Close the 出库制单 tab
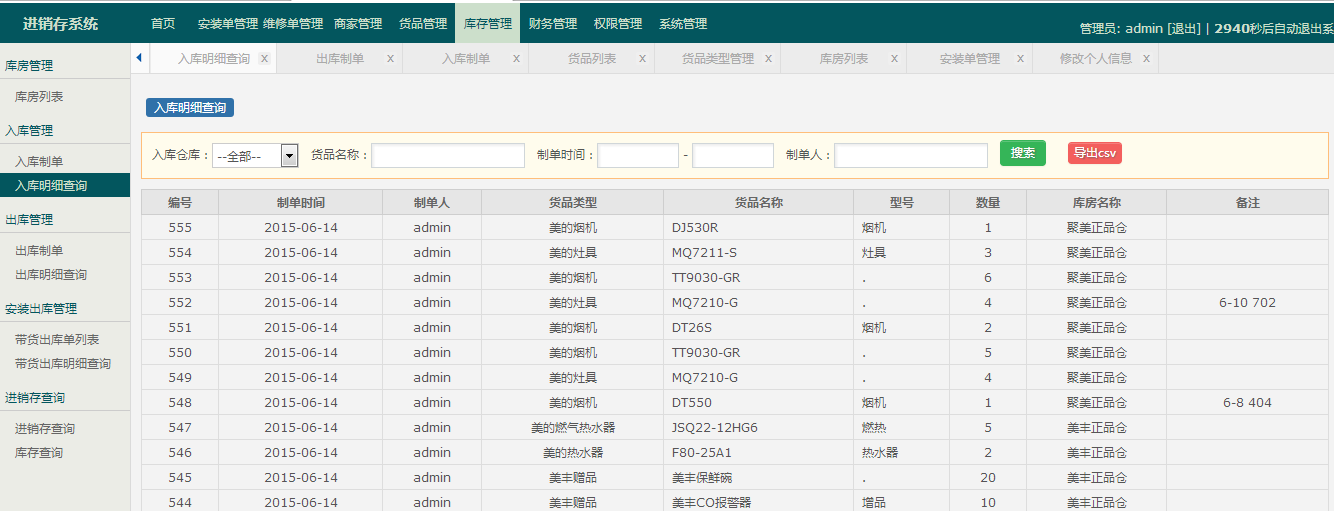Viewport: 1334px width, 511px height. [390, 59]
